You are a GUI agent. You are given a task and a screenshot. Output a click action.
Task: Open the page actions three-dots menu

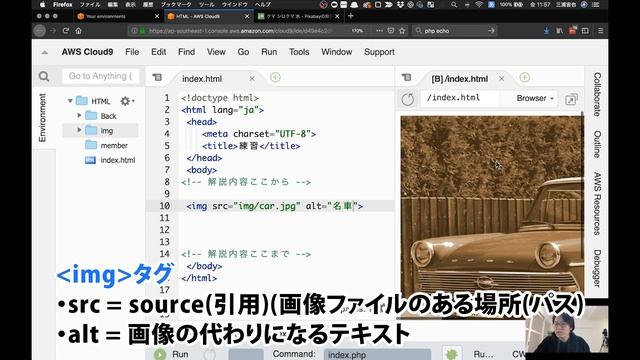click(x=379, y=31)
